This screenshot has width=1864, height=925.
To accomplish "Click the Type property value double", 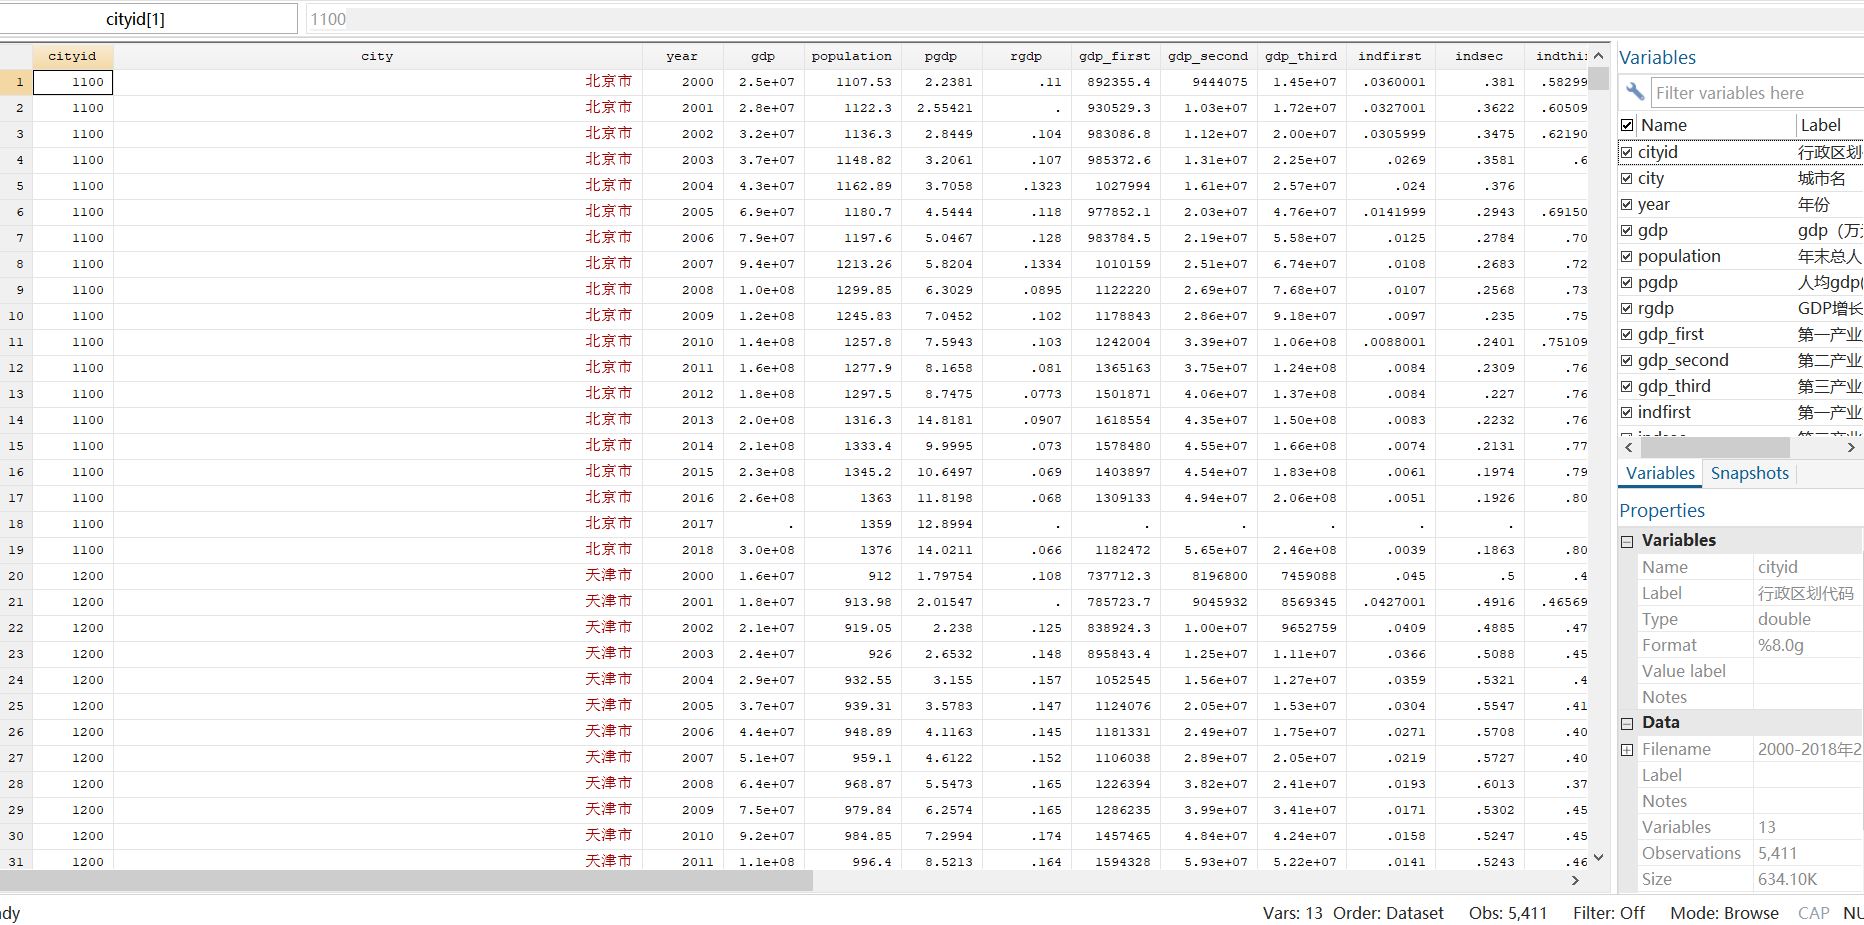I will tap(1784, 619).
